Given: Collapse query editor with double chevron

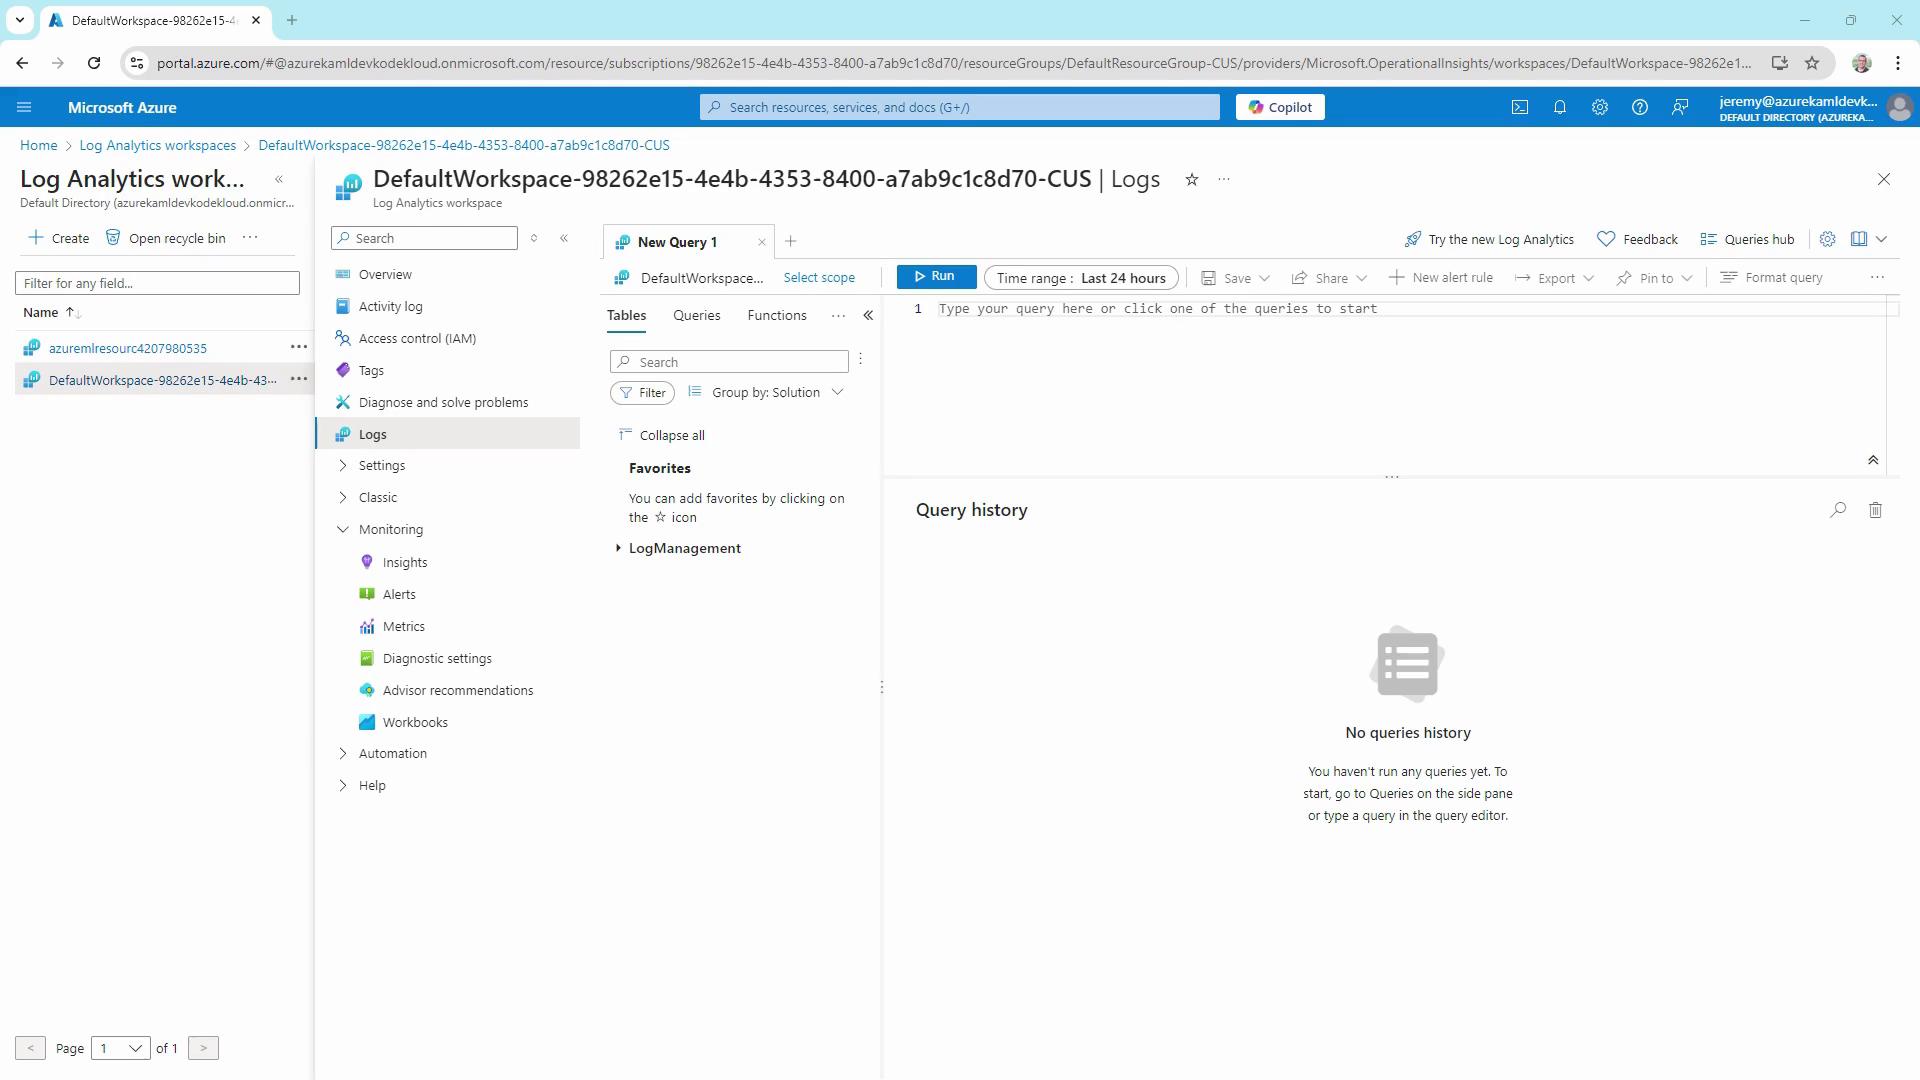Looking at the screenshot, I should pyautogui.click(x=1872, y=460).
